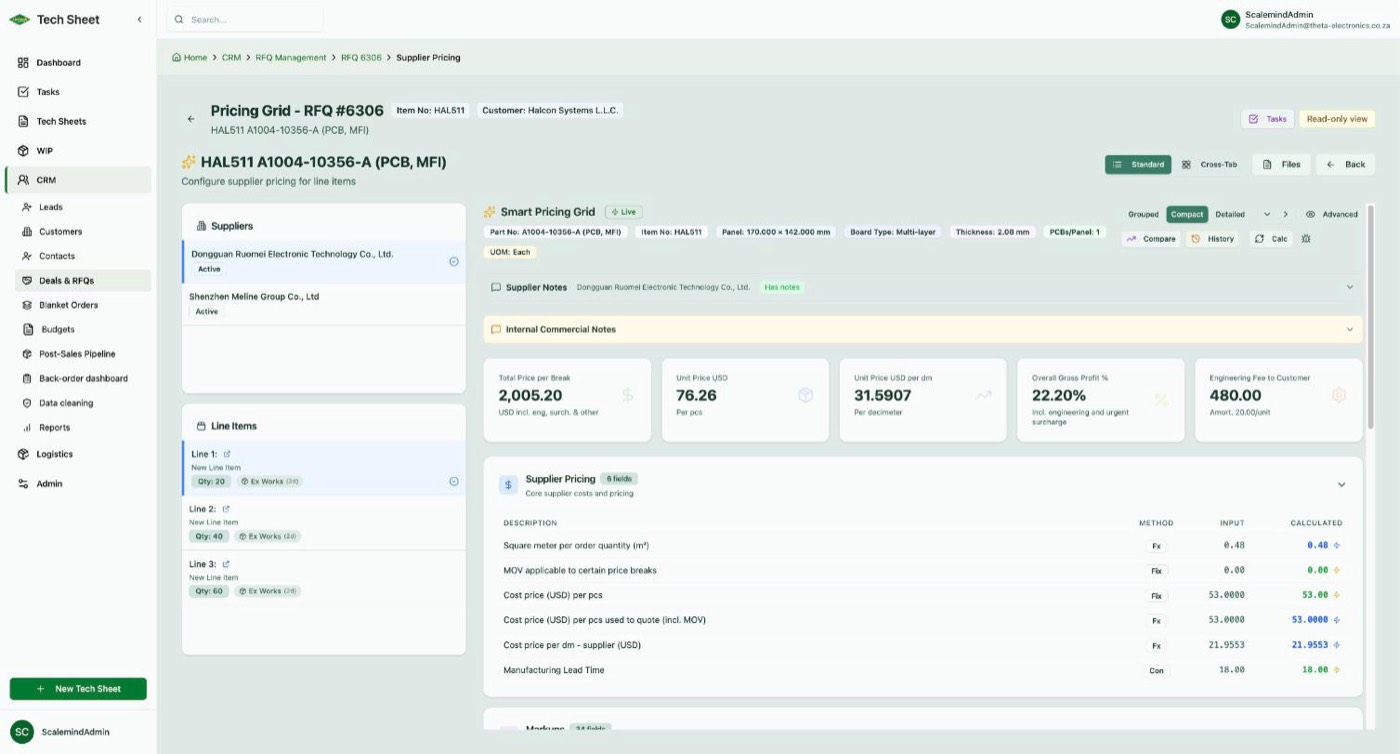Open the Dashboard icon in sidebar

pyautogui.click(x=23, y=63)
